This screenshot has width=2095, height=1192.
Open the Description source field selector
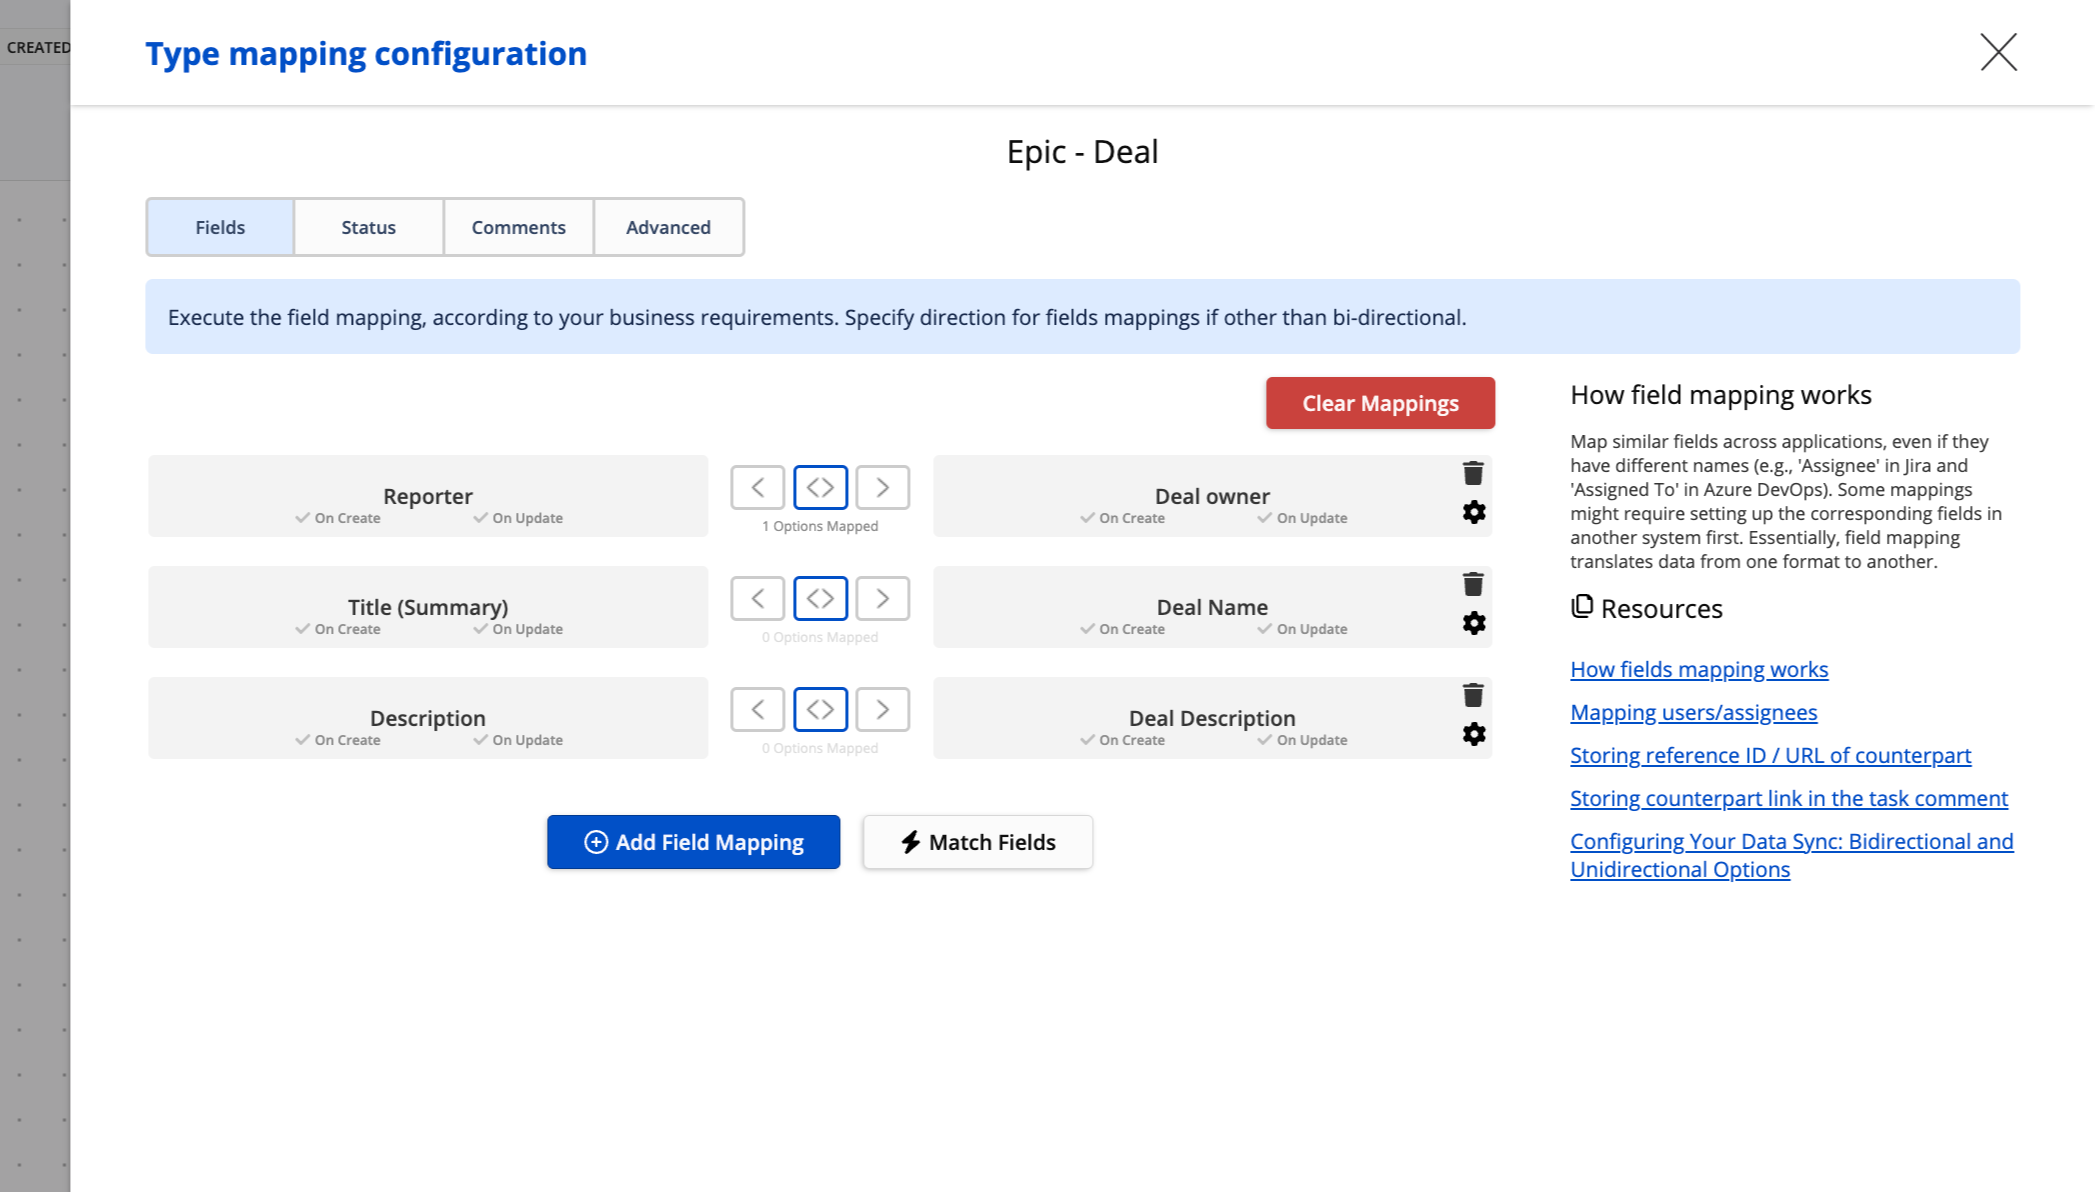point(428,718)
